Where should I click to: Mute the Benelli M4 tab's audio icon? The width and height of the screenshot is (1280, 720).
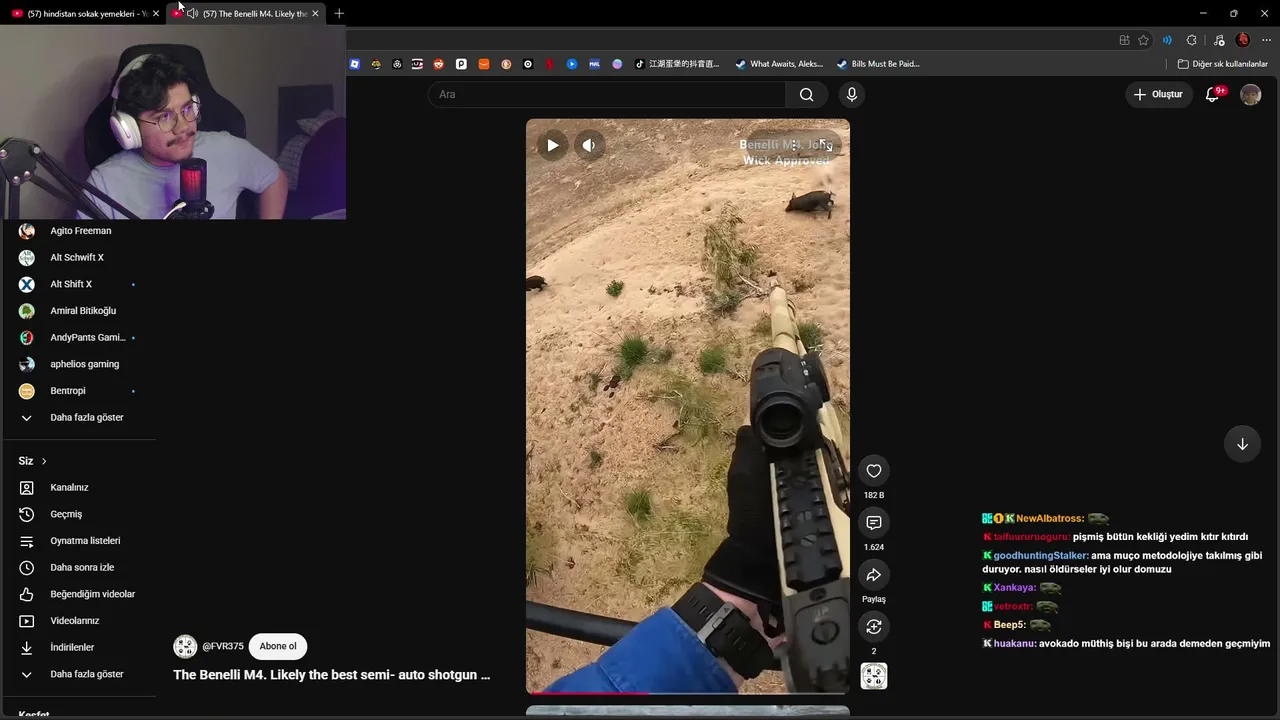(x=192, y=13)
